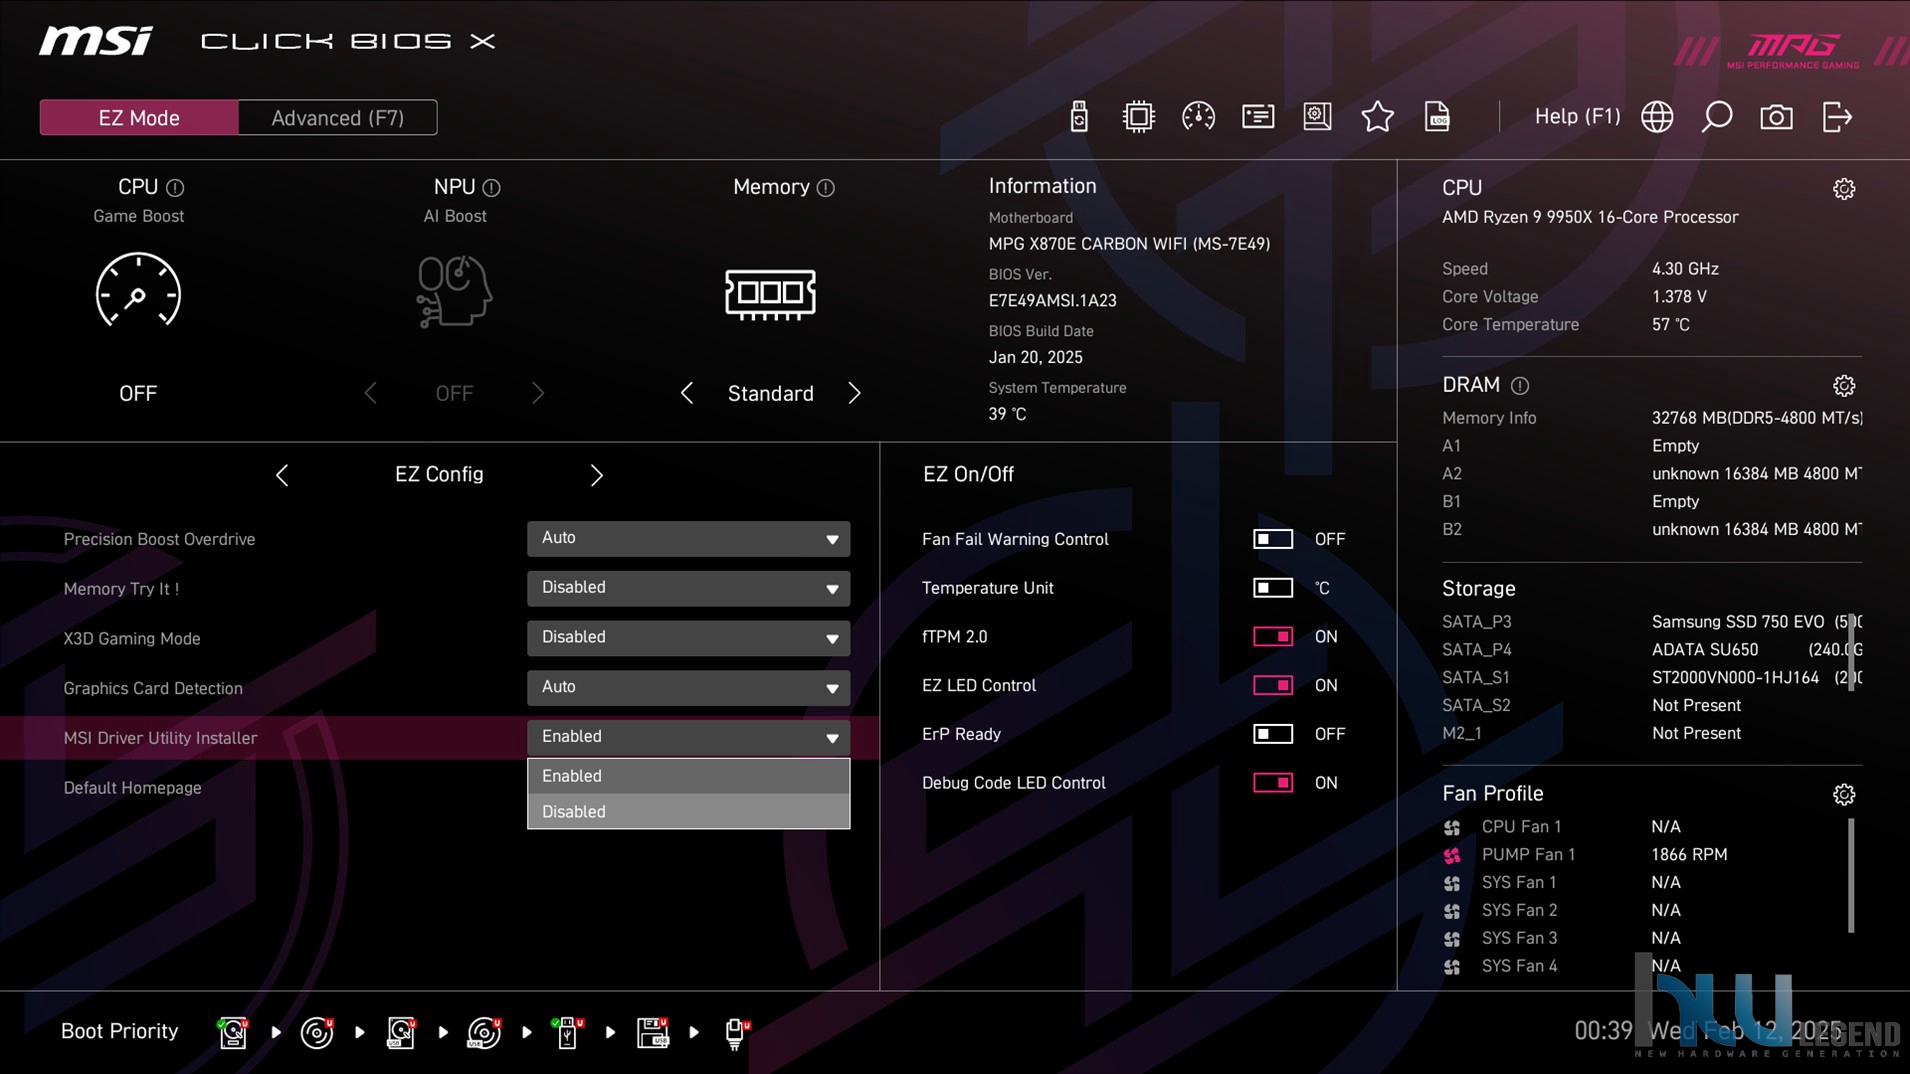Select the optical disc boot device icon
Viewport: 1910px width, 1074px height.
click(317, 1032)
